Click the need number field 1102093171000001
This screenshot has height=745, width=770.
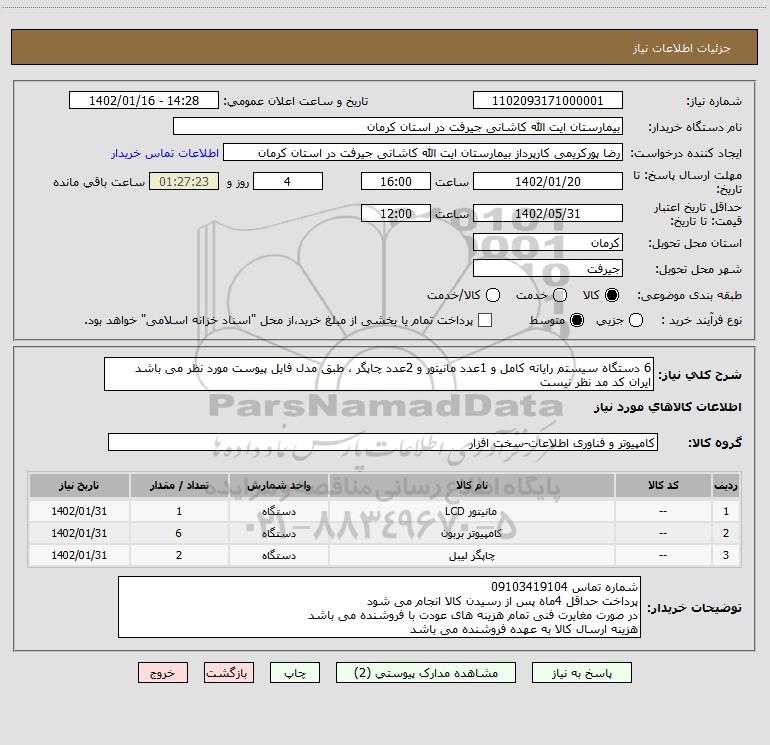(548, 100)
